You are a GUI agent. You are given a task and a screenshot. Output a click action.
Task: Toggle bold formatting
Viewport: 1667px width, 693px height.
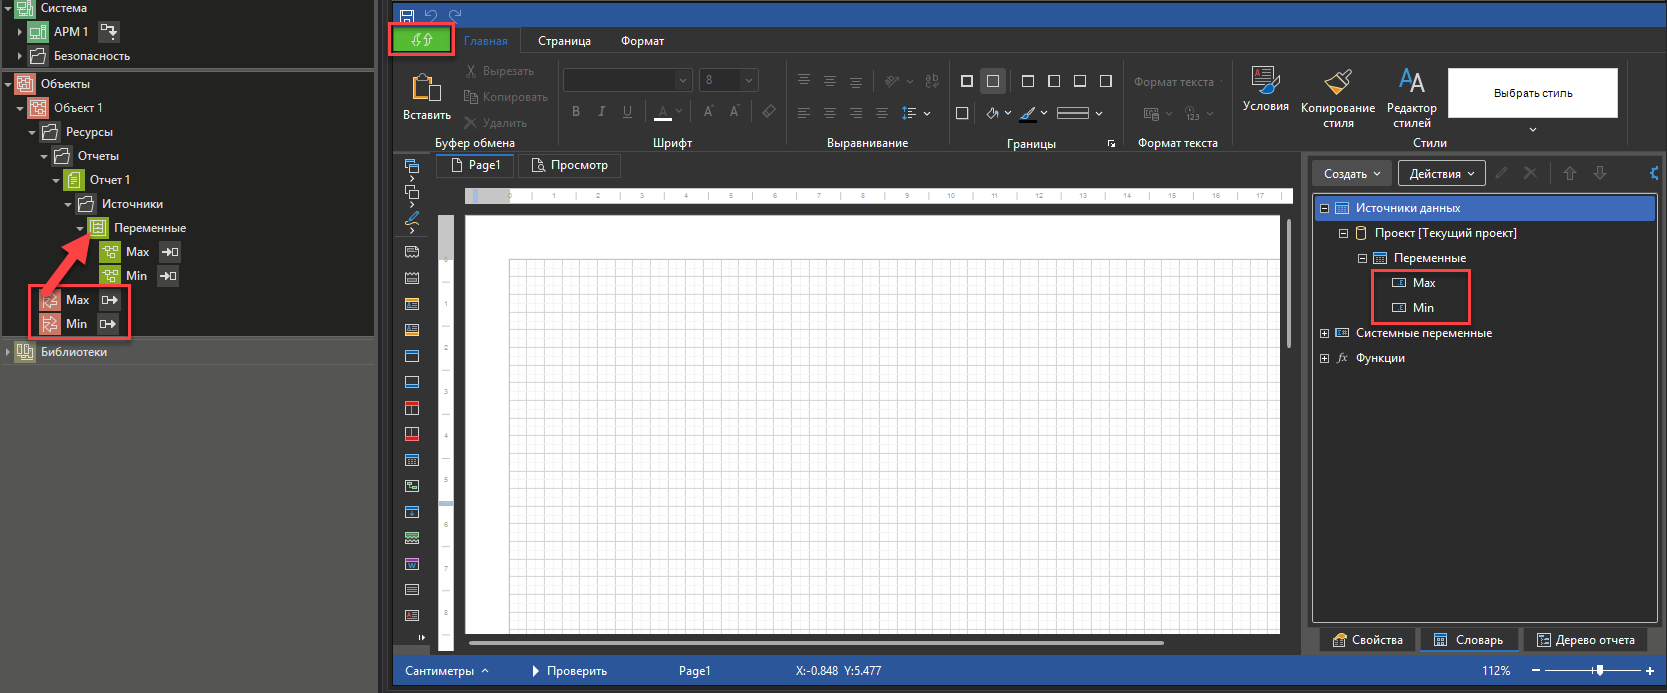(x=576, y=111)
